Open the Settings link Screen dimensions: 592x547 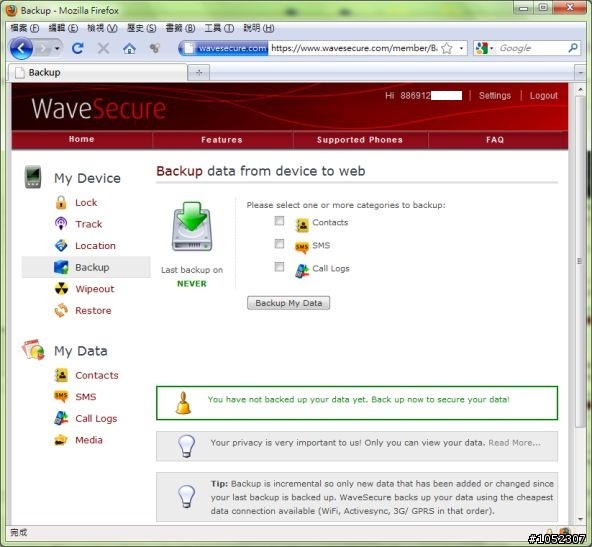coord(495,96)
